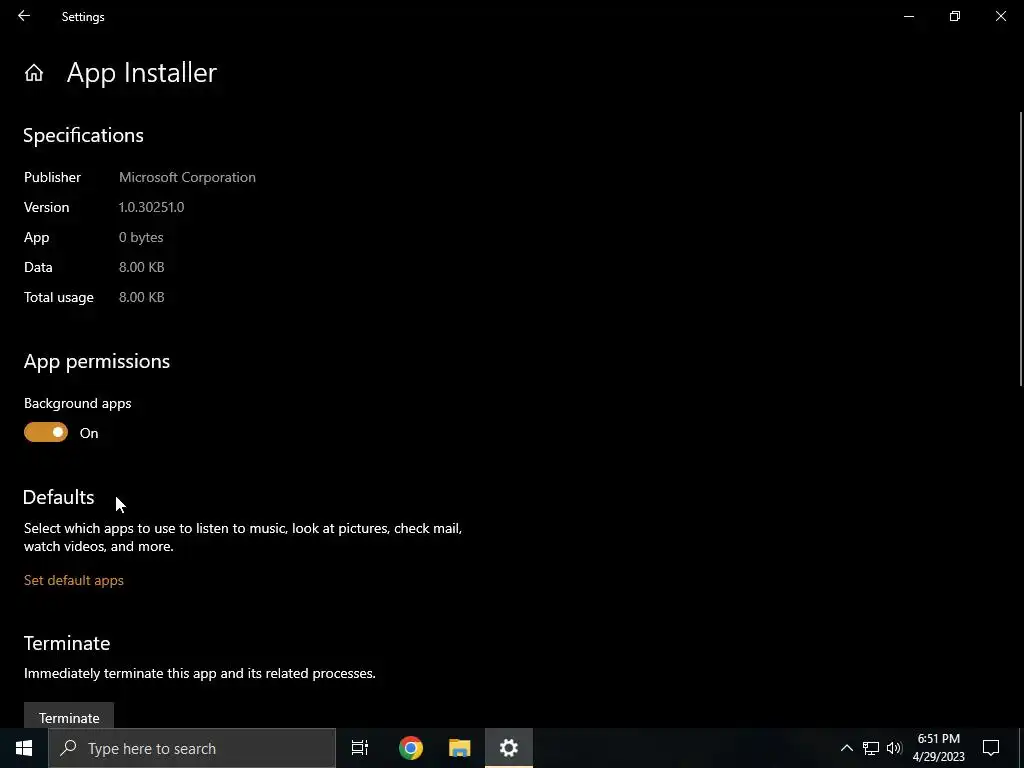Click the Specifications heading
1024x768 pixels.
[x=84, y=135]
